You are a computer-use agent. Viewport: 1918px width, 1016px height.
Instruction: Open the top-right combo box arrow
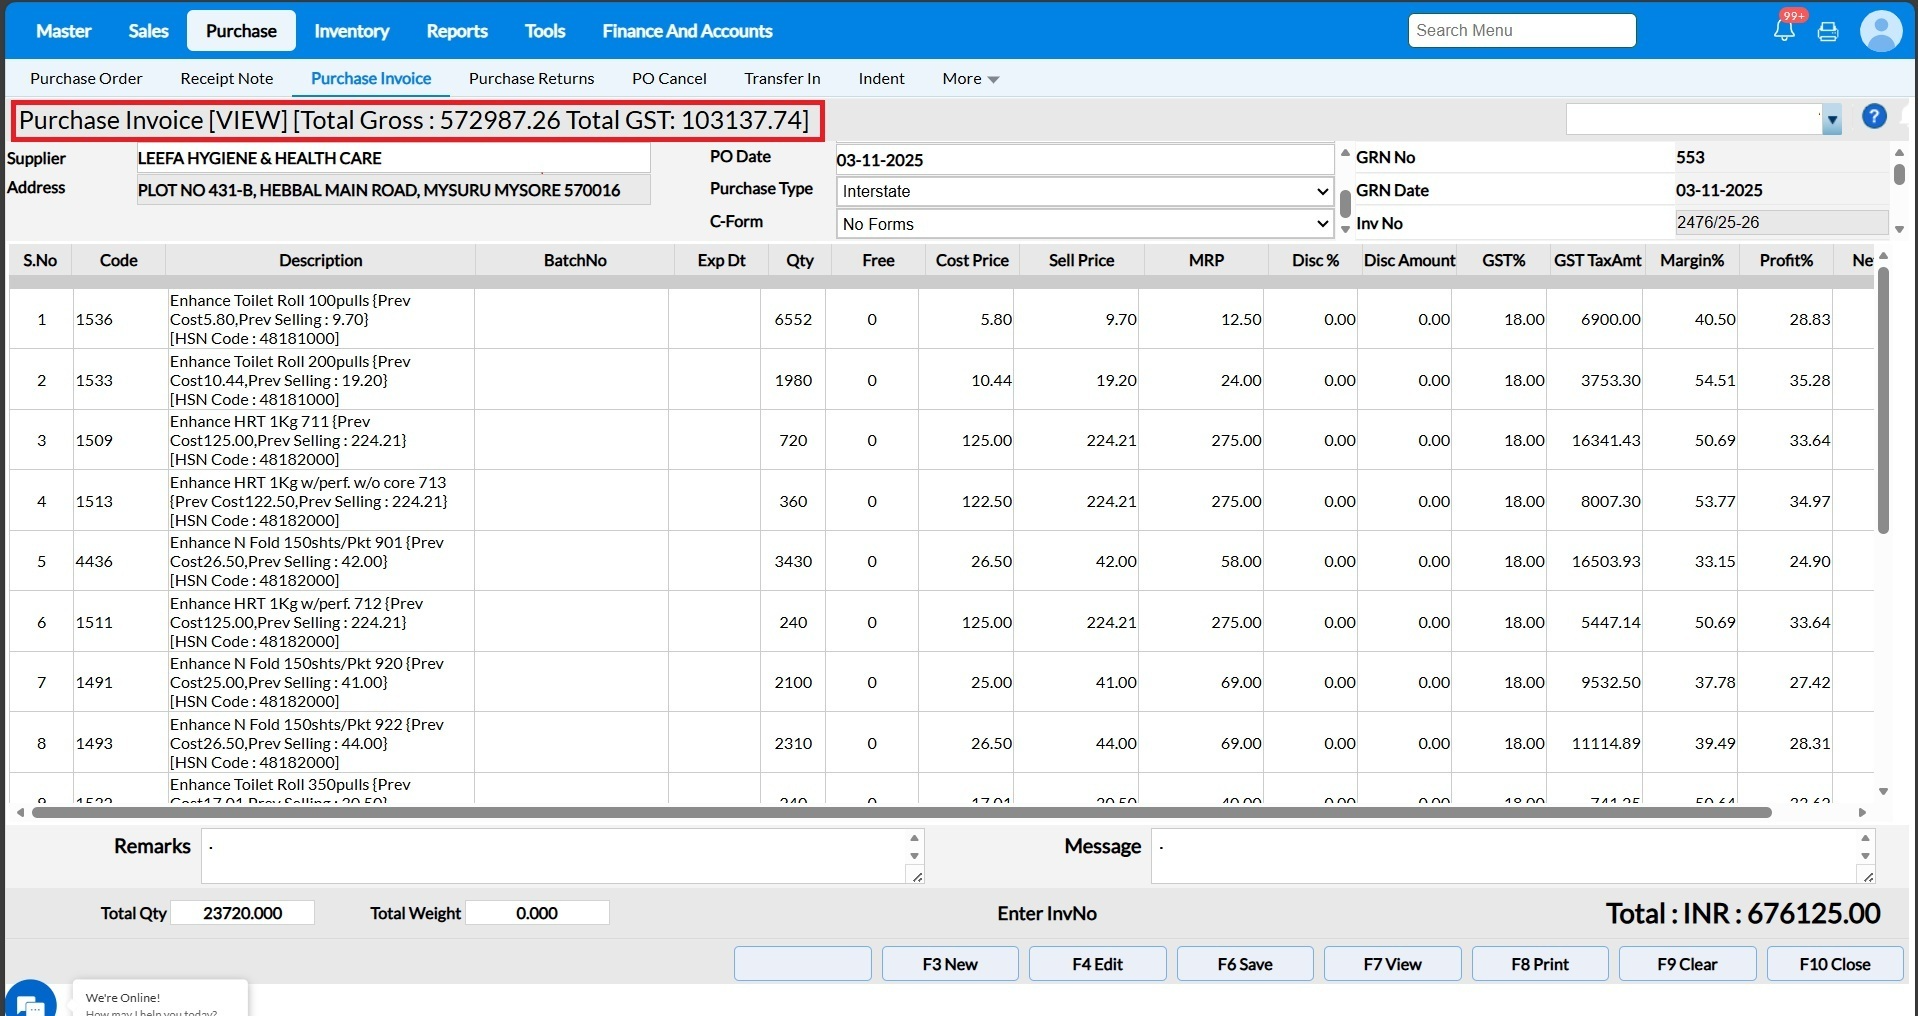pyautogui.click(x=1832, y=120)
